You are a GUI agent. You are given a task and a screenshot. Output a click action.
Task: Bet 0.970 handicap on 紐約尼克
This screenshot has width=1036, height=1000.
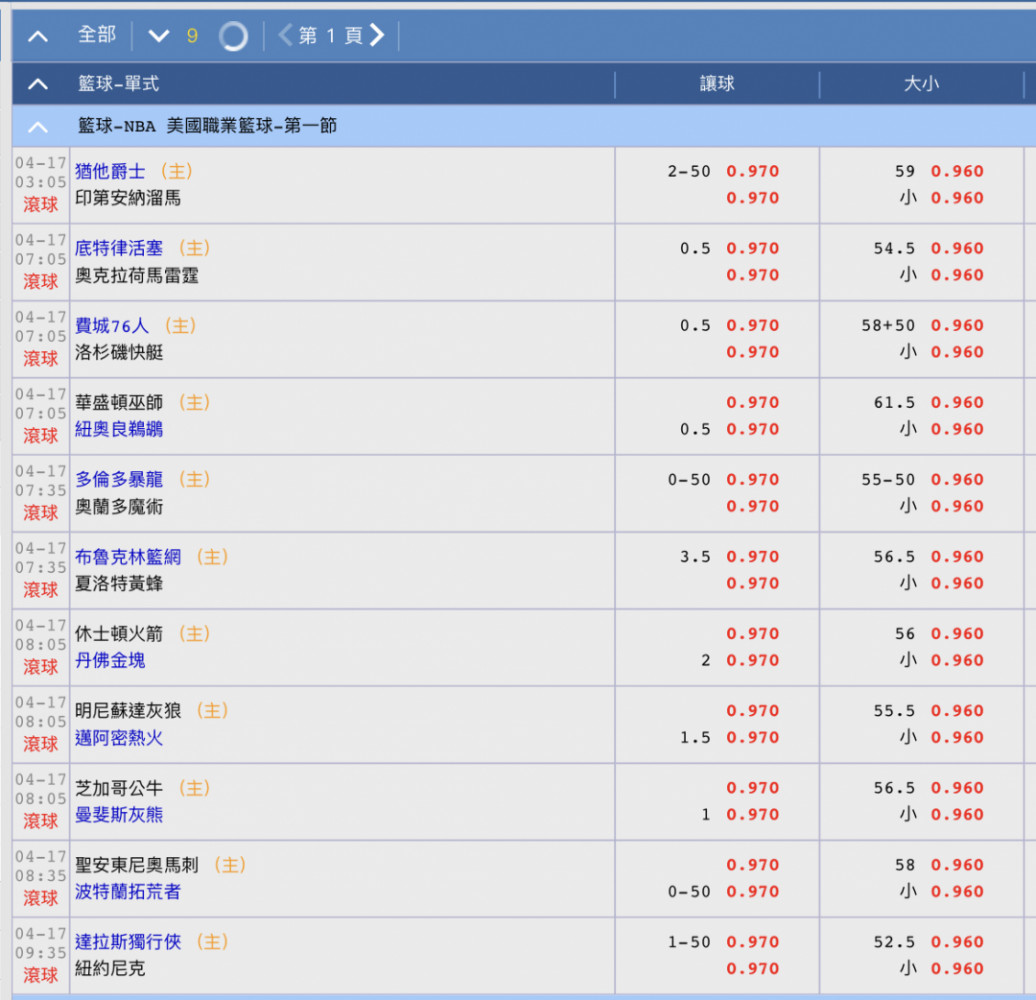tap(753, 969)
